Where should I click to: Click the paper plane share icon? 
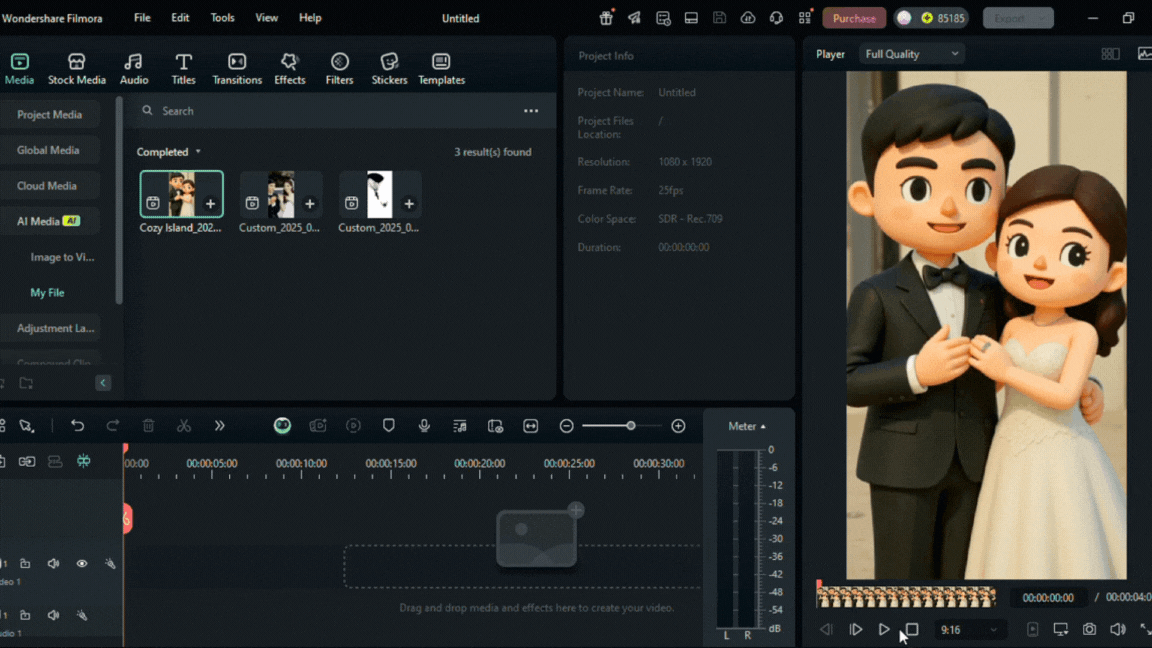point(634,18)
